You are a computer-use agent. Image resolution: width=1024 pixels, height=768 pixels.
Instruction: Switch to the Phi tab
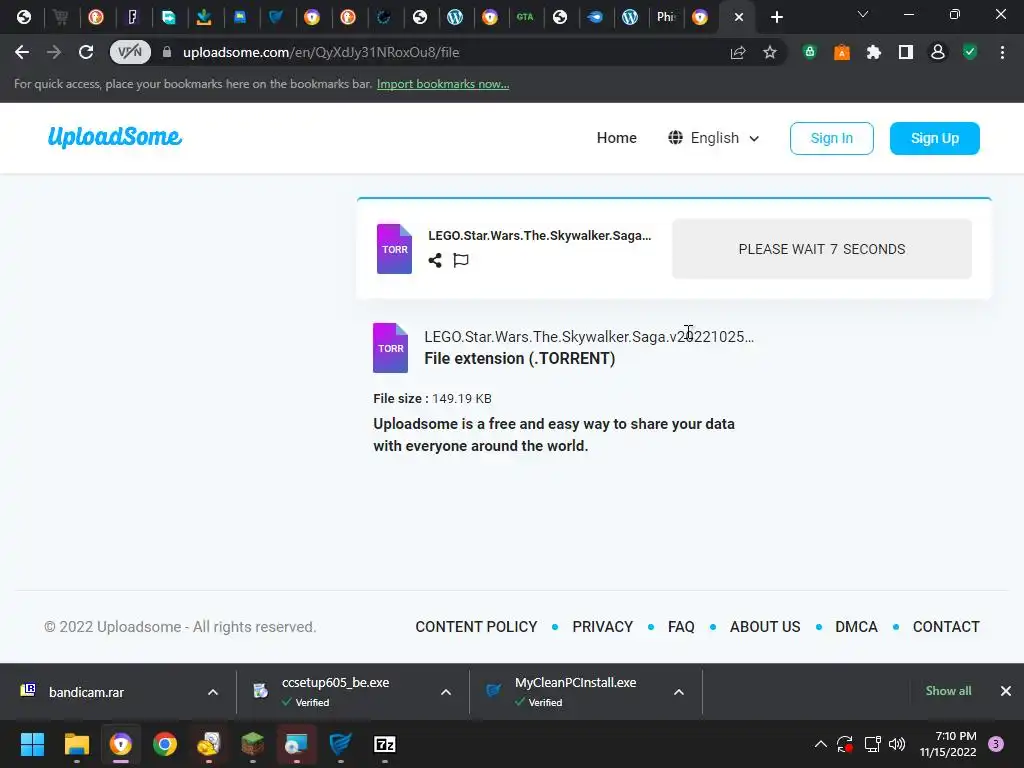coord(665,17)
